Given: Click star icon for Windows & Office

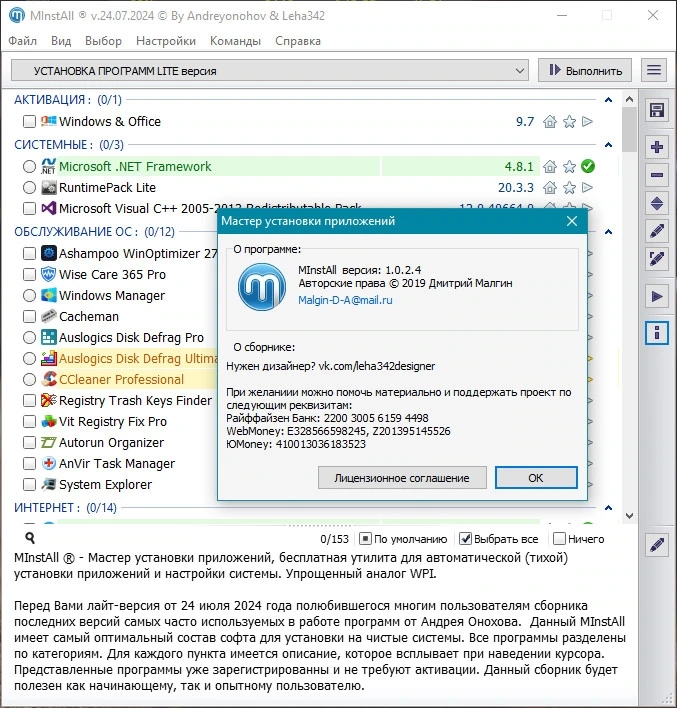Looking at the screenshot, I should click(569, 121).
